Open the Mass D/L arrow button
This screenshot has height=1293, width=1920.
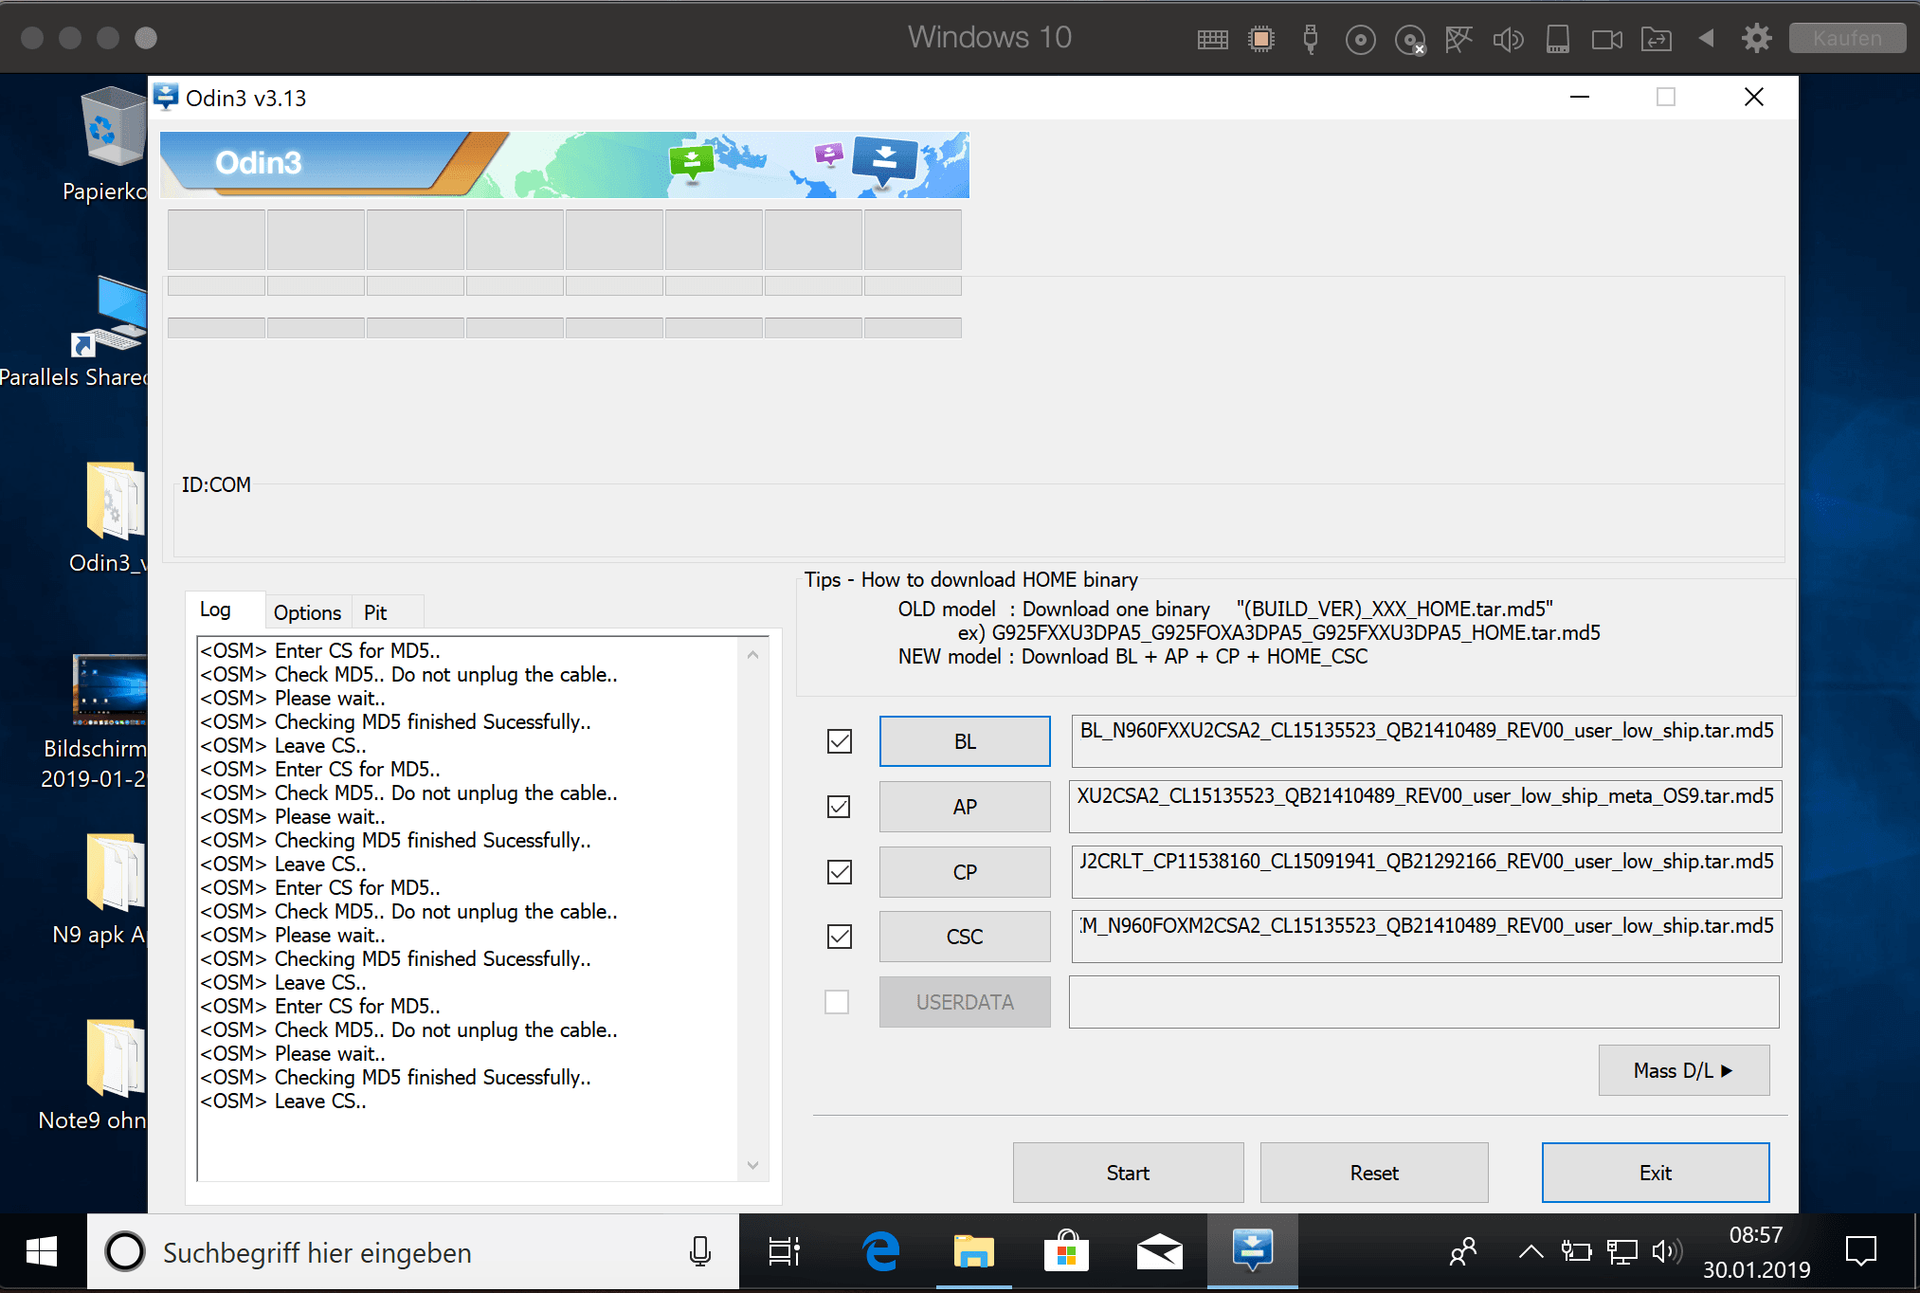(1684, 1070)
